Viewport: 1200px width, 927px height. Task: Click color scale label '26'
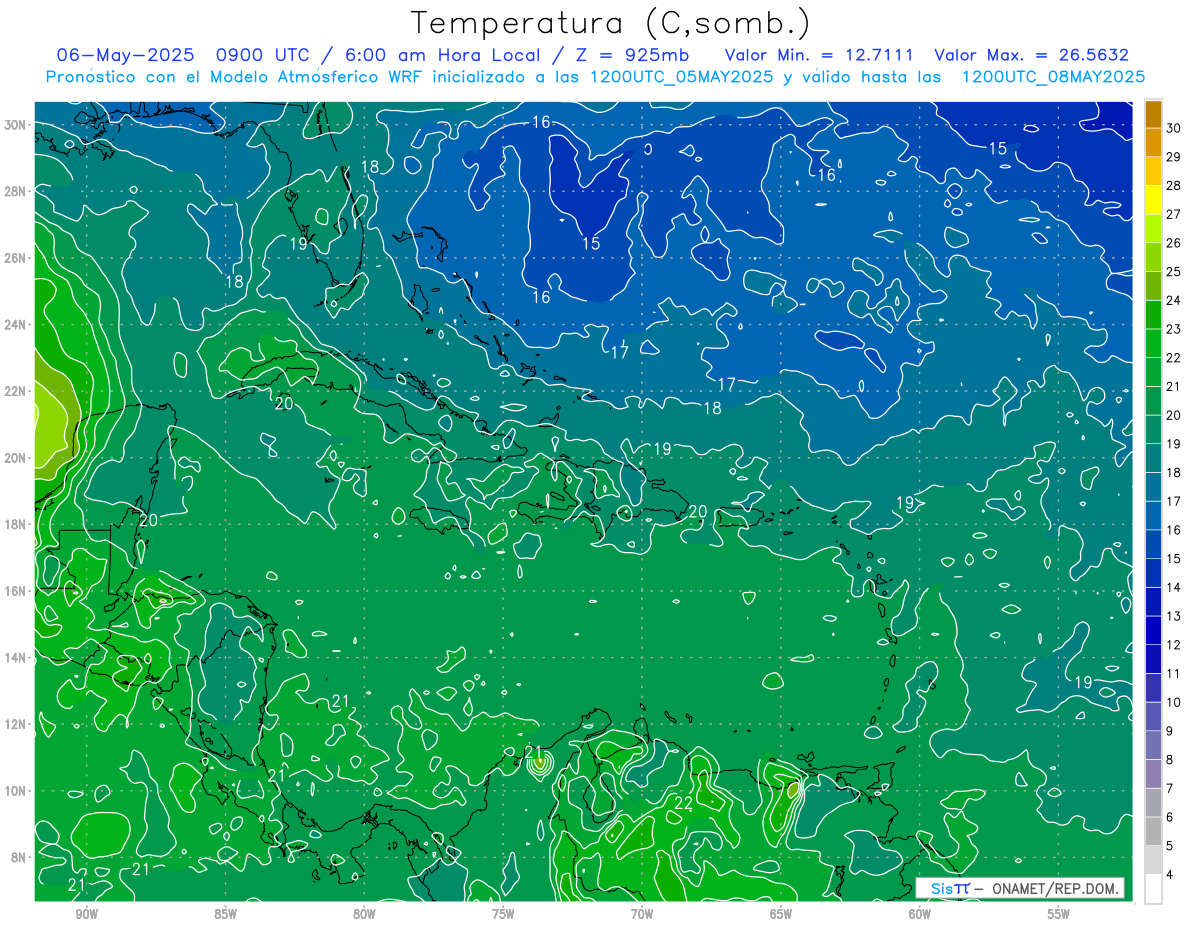(x=1173, y=243)
